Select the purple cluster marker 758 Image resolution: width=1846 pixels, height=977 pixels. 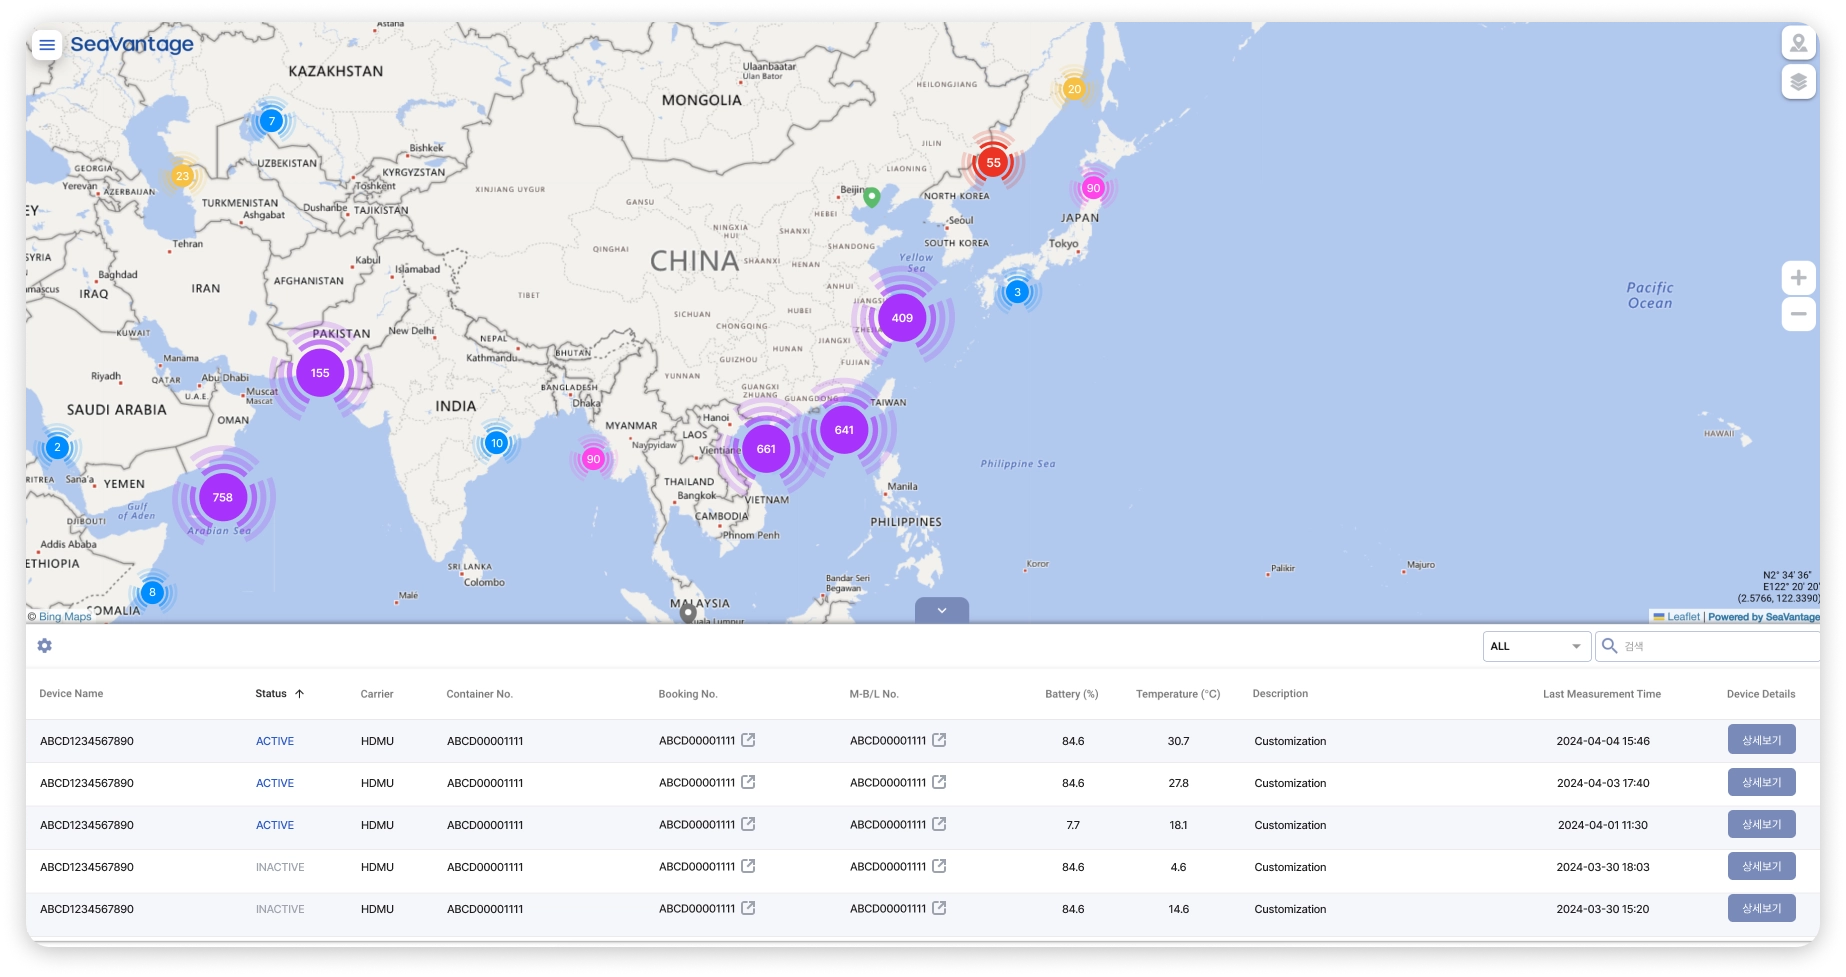click(x=222, y=497)
